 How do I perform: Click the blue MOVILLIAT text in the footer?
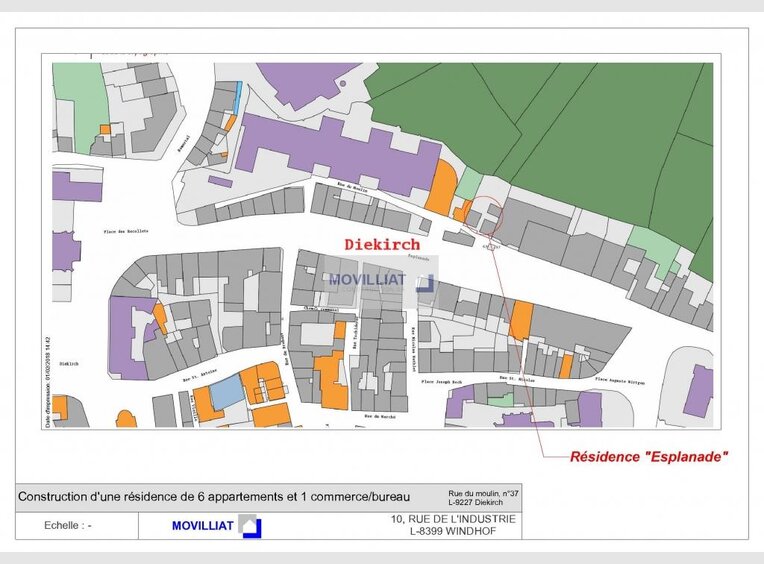[x=203, y=526]
